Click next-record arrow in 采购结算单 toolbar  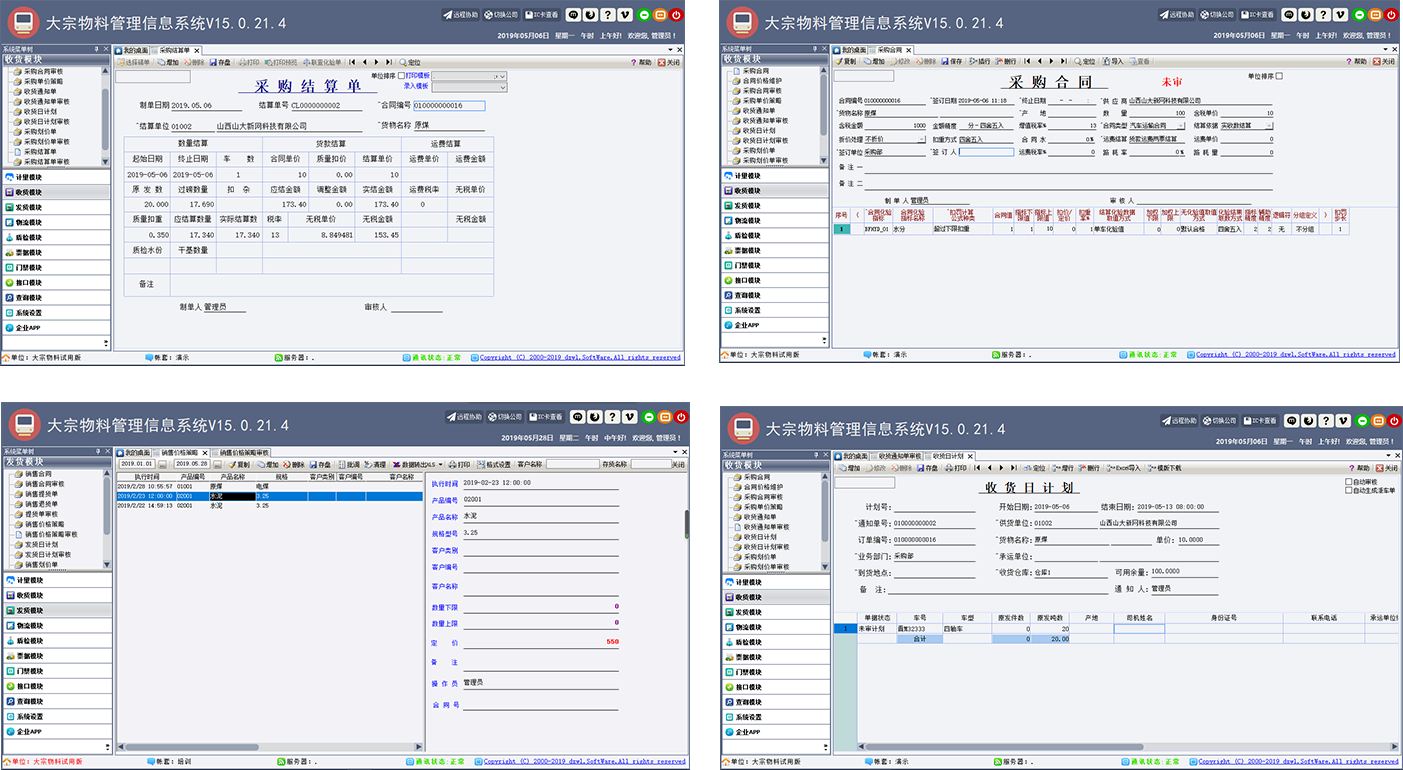coord(376,62)
